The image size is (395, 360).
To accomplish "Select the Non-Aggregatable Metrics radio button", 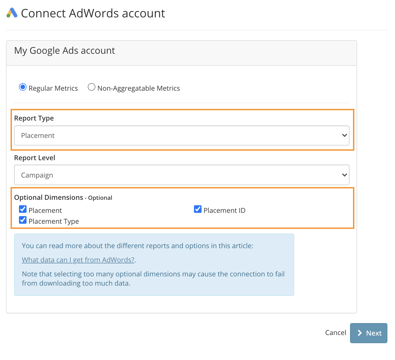I will tap(91, 87).
